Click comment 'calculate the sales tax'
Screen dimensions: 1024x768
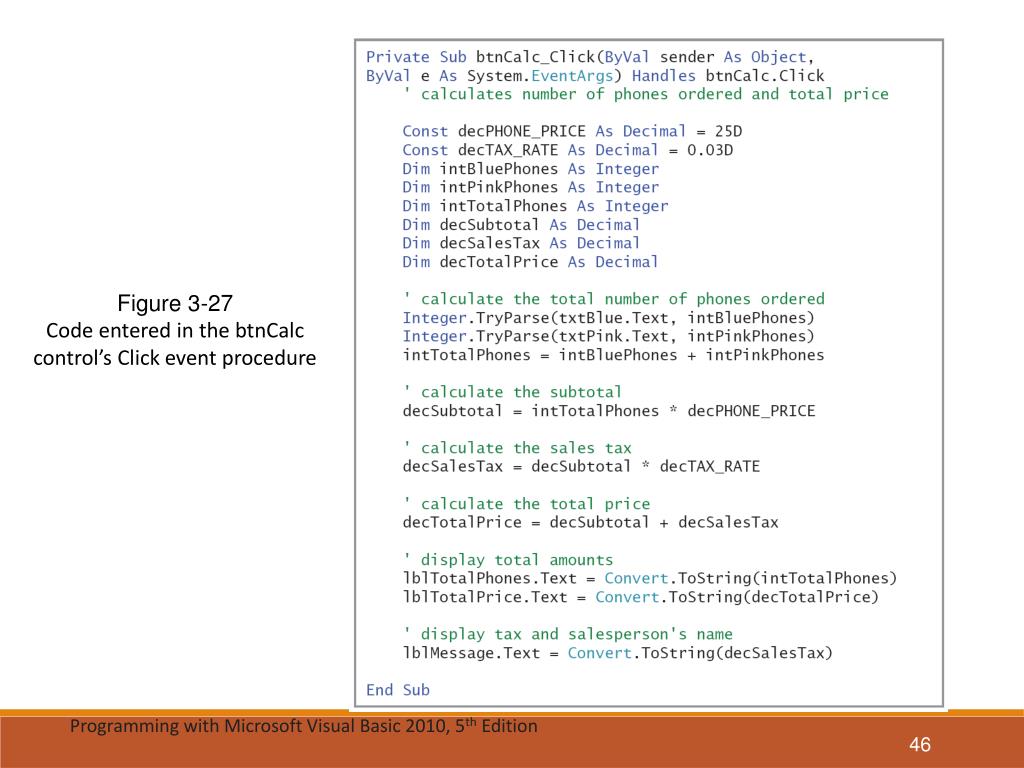pyautogui.click(x=517, y=448)
